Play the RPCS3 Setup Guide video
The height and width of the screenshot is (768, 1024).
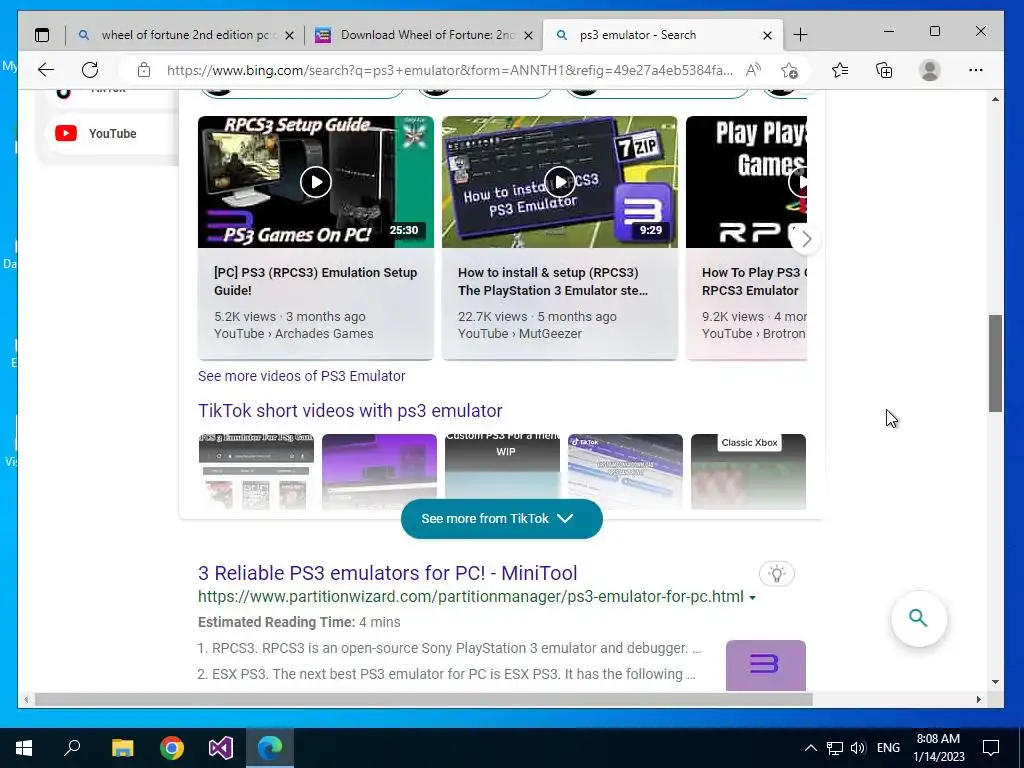[x=315, y=182]
